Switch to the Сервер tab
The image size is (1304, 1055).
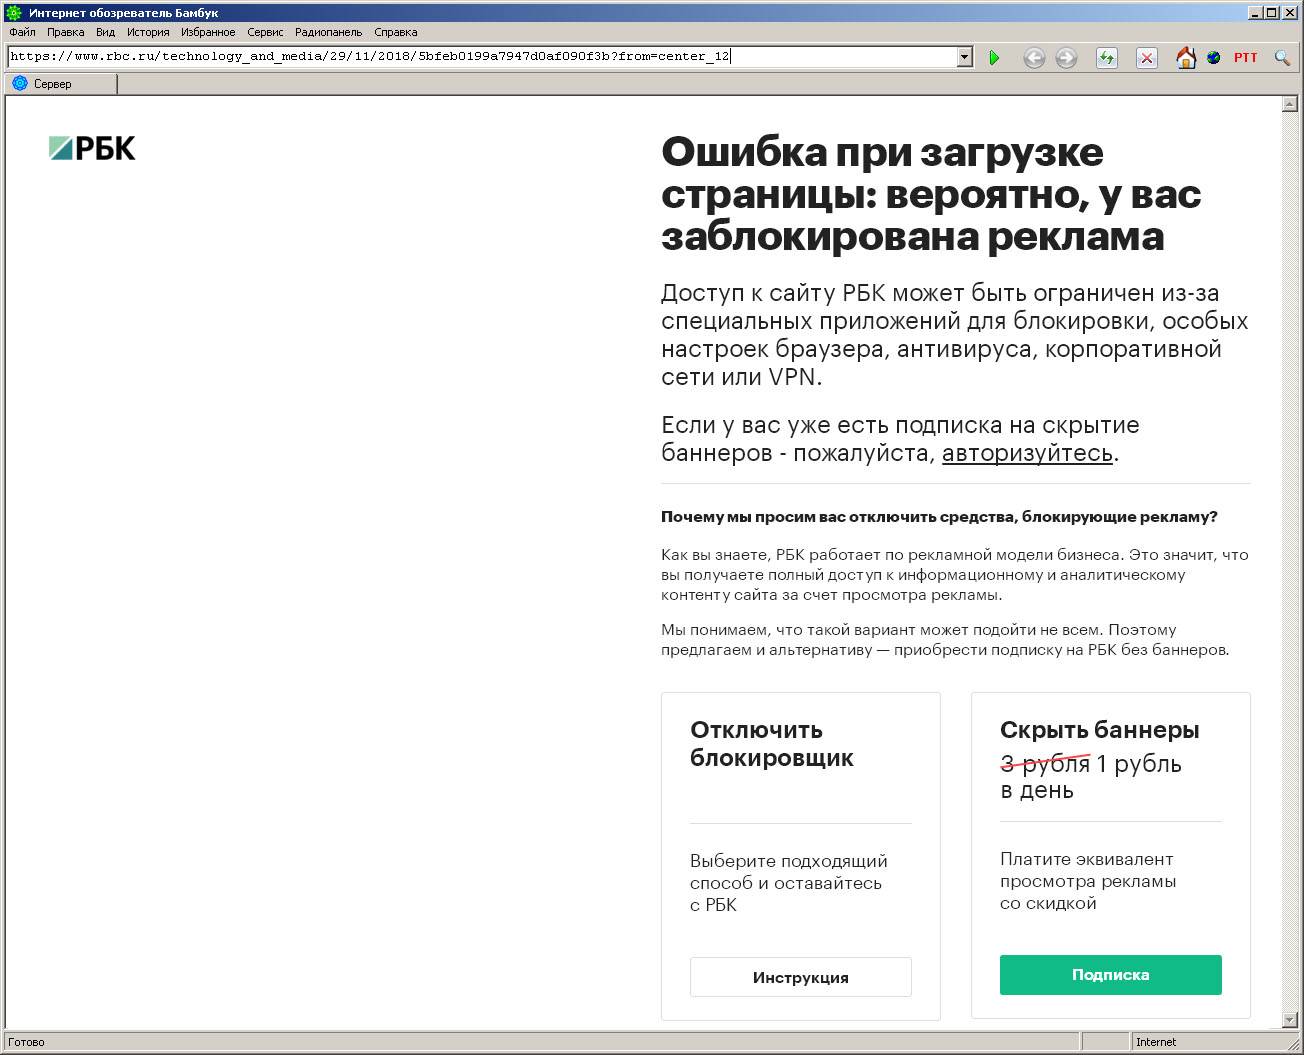(x=60, y=84)
